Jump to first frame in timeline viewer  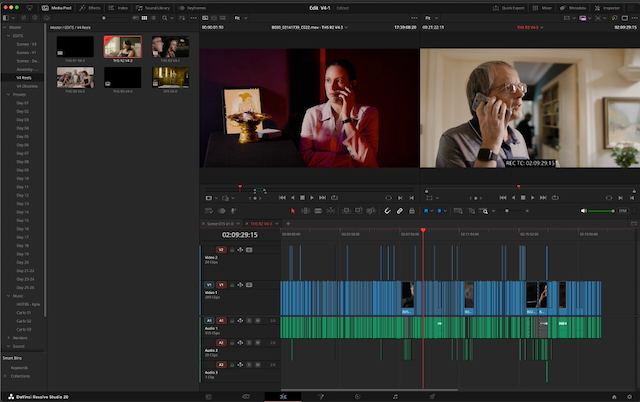pyautogui.click(x=503, y=198)
